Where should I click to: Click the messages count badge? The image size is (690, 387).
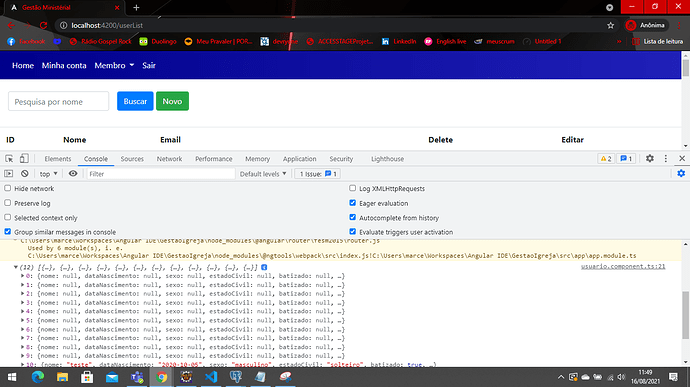point(626,158)
